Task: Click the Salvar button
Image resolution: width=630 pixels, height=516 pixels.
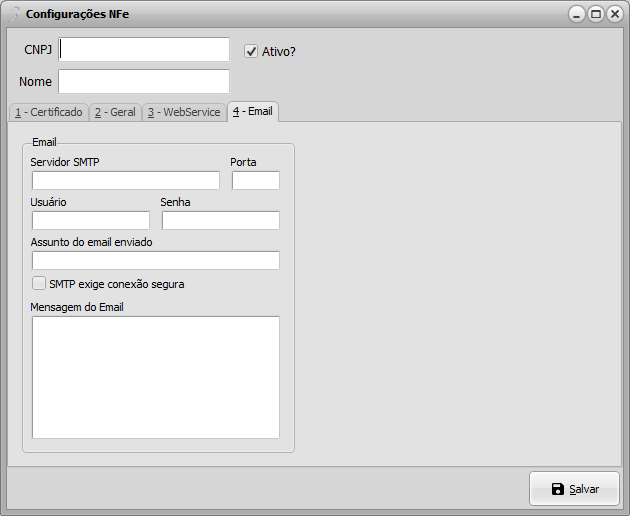Action: pyautogui.click(x=575, y=489)
